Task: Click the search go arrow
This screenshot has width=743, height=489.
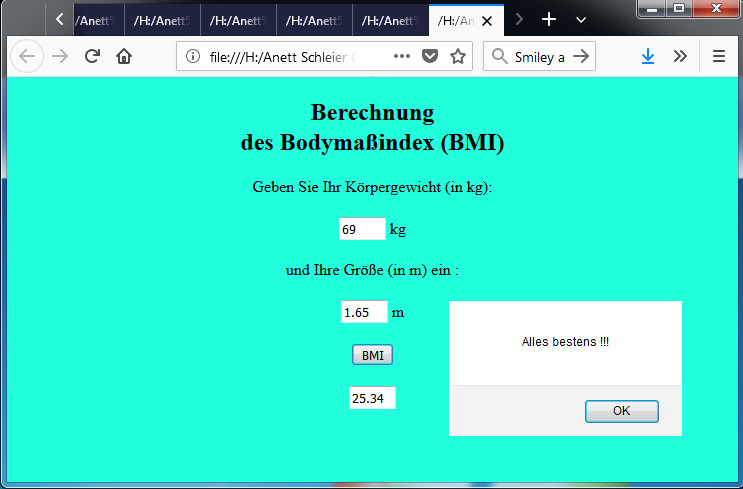Action: pyautogui.click(x=580, y=57)
